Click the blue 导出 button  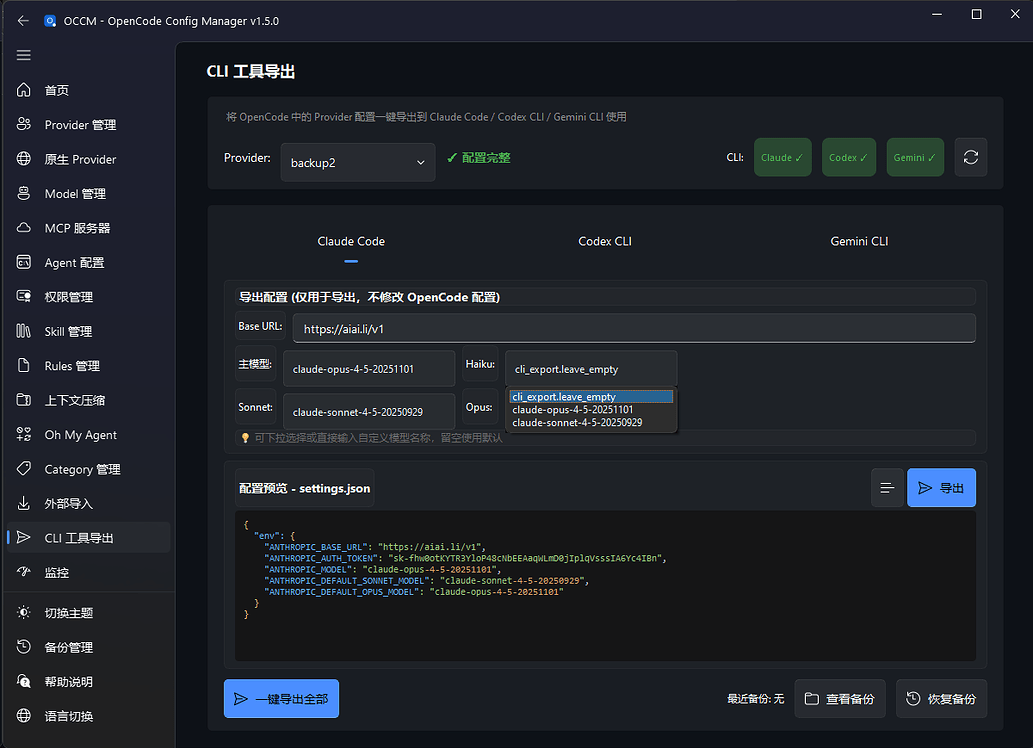click(941, 488)
